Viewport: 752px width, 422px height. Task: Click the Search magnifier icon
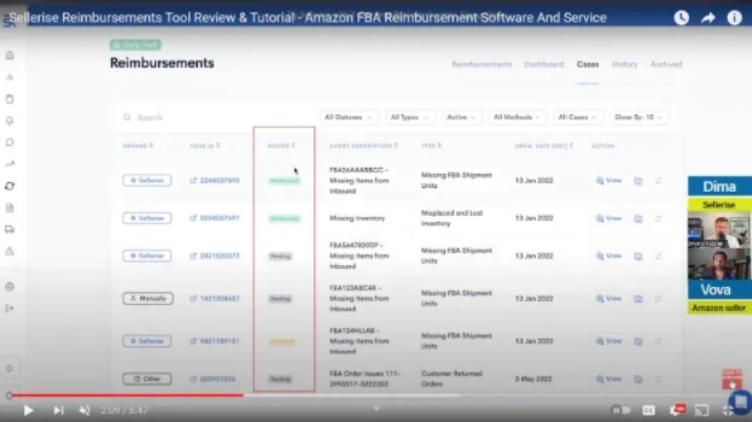tap(127, 117)
